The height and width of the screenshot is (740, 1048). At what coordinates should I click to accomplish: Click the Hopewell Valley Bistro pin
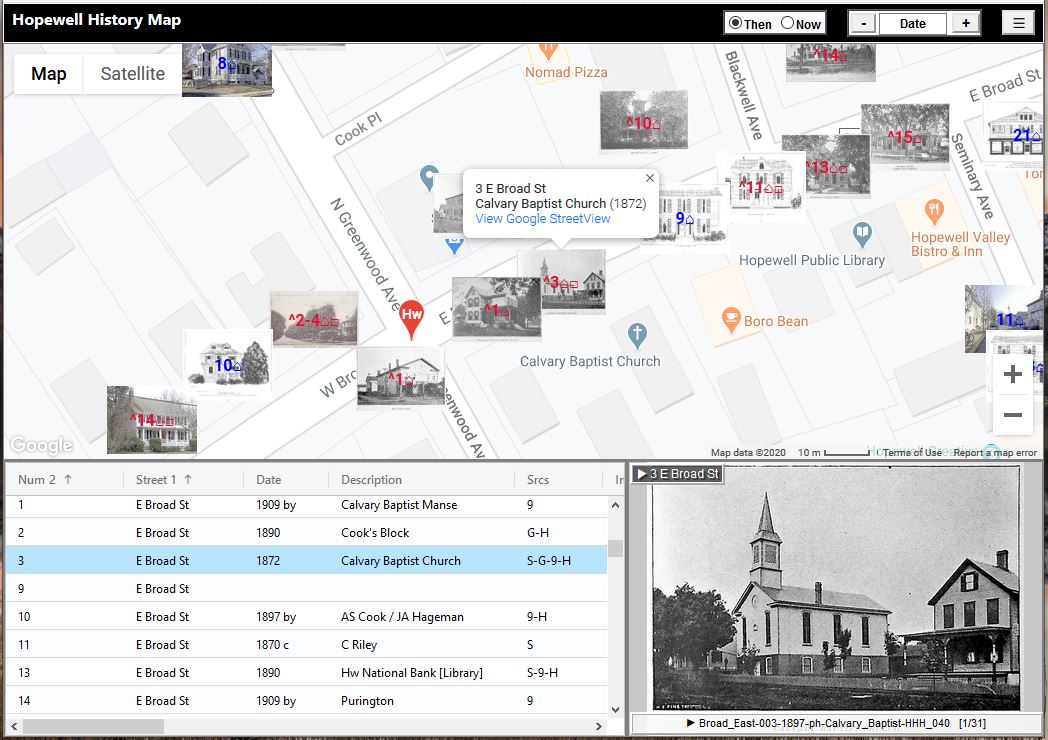[x=934, y=211]
